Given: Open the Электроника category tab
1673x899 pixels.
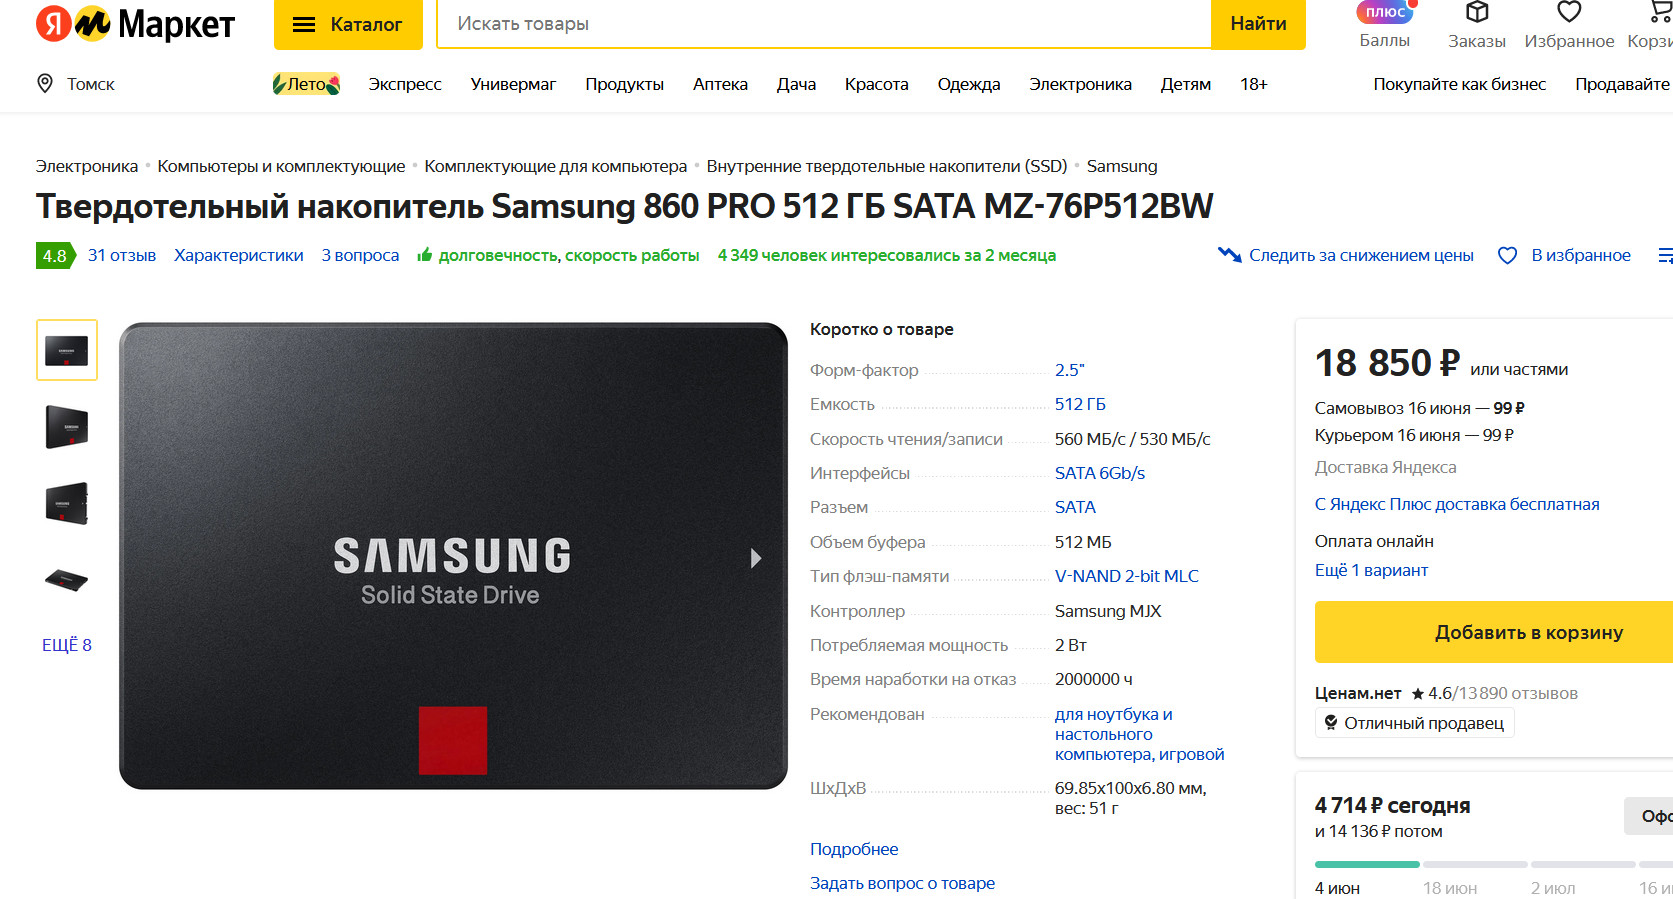Looking at the screenshot, I should (x=1080, y=84).
